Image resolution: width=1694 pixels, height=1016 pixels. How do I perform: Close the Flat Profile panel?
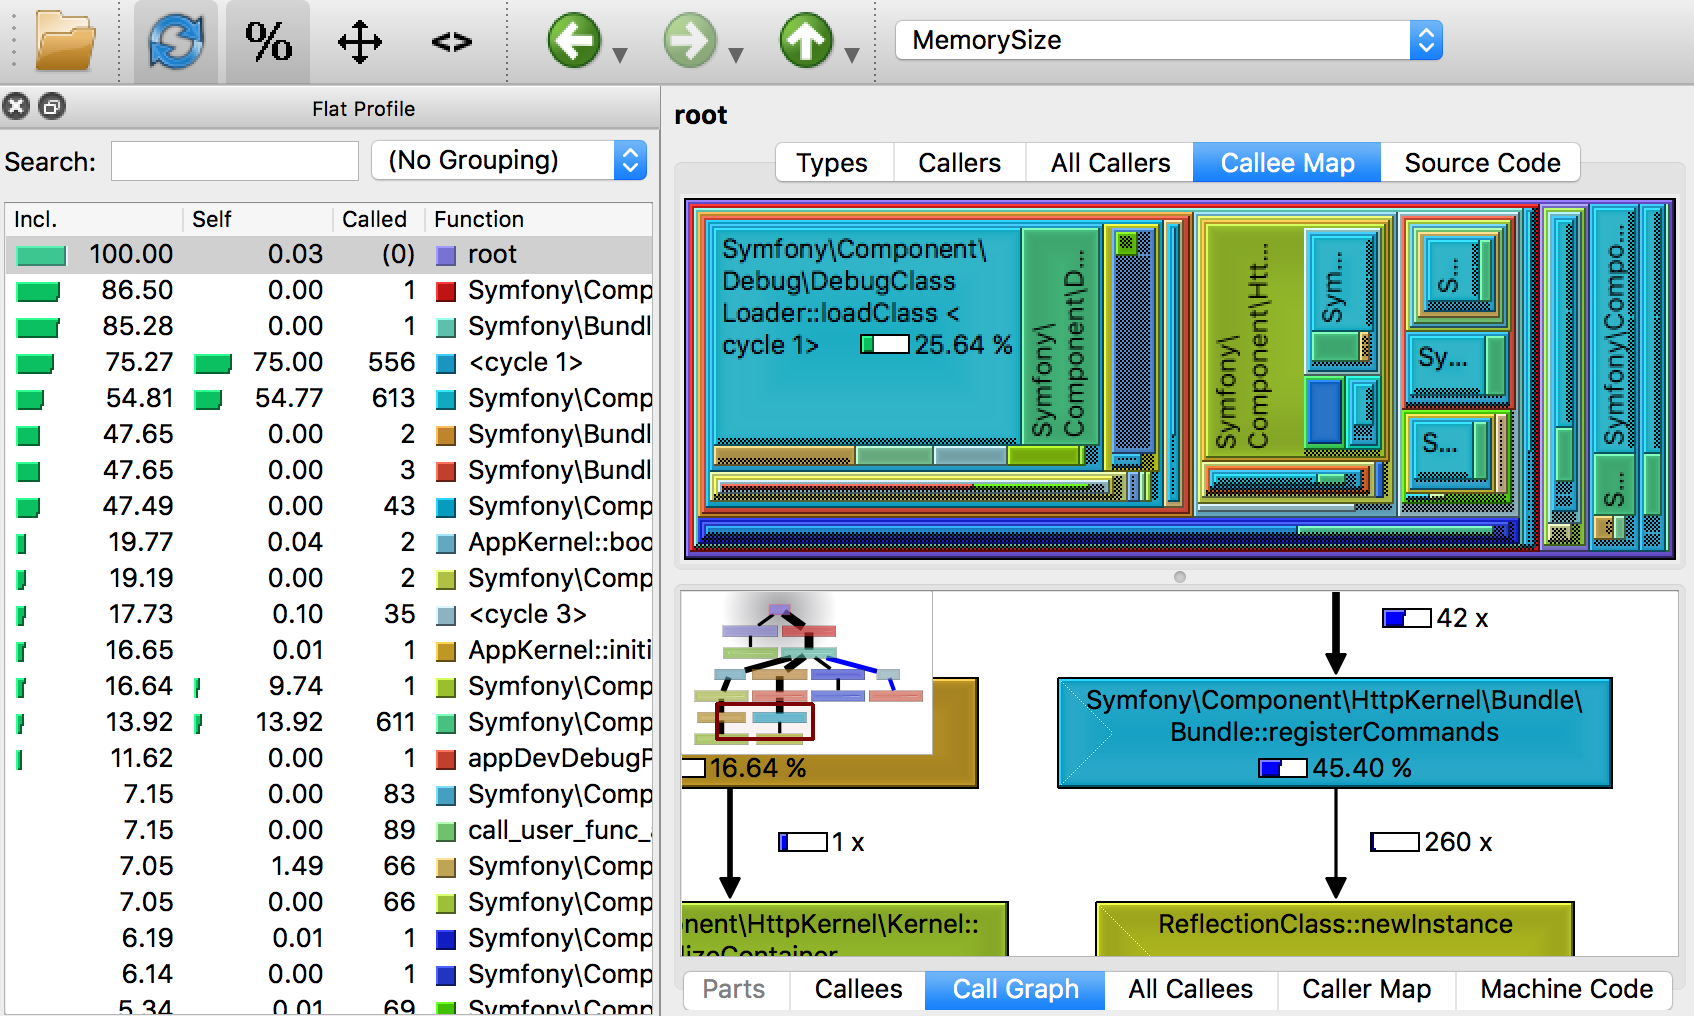(16, 106)
